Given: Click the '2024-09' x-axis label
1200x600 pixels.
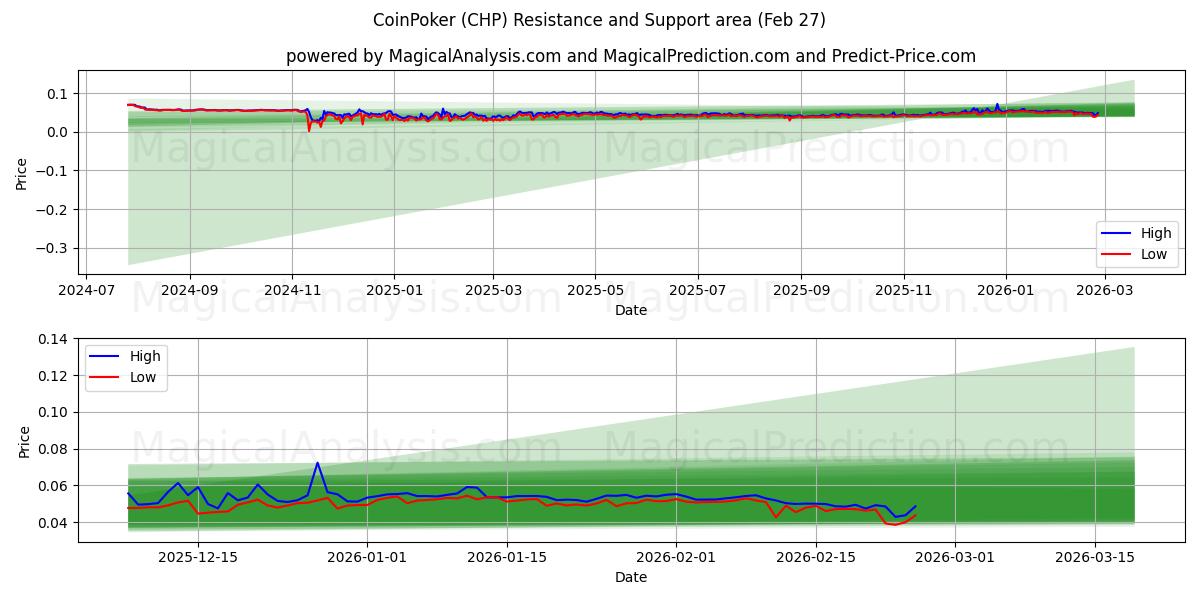Looking at the screenshot, I should 189,289.
